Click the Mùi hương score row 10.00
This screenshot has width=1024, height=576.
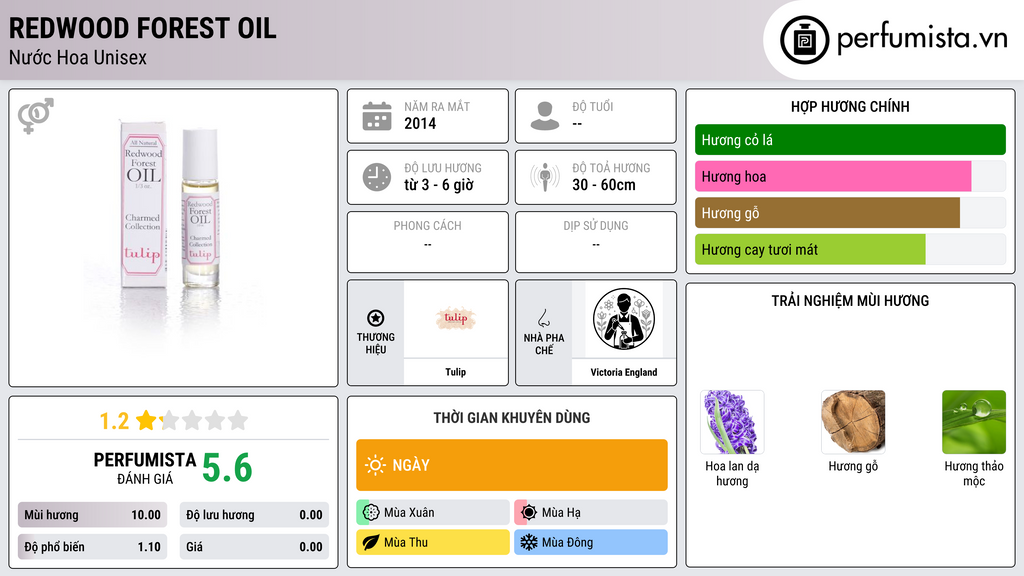[x=92, y=515]
